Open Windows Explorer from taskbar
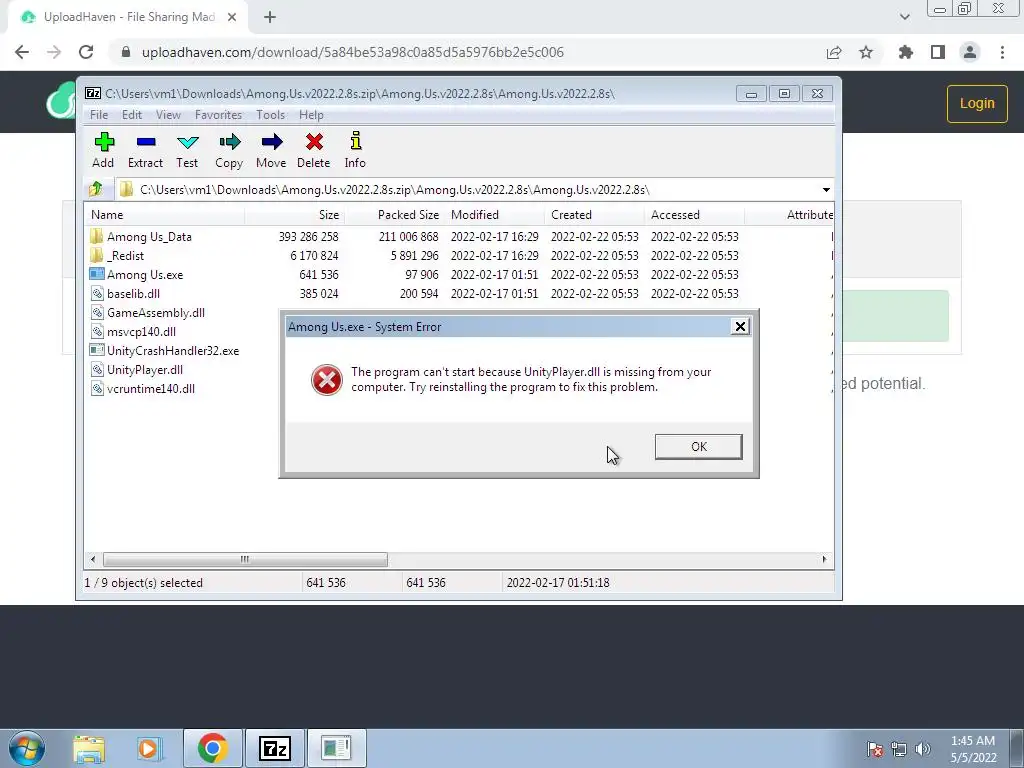 [89, 748]
